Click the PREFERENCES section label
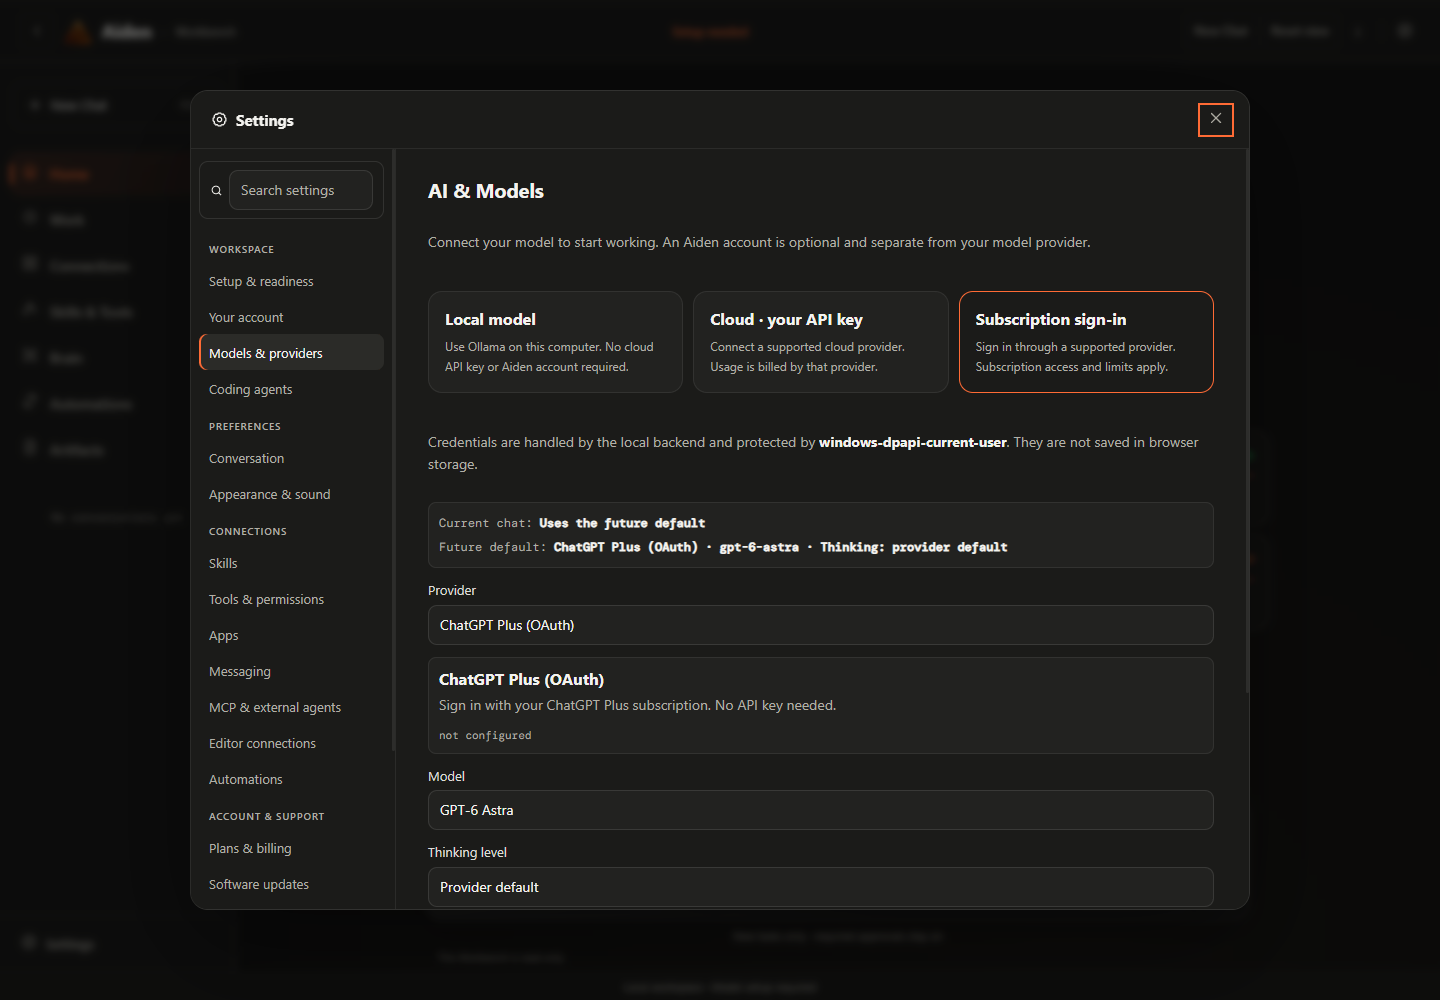Image resolution: width=1440 pixels, height=1000 pixels. tap(245, 427)
